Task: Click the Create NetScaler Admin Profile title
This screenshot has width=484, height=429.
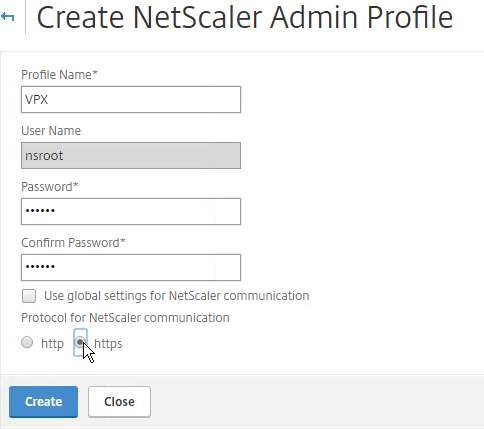Action: pos(244,17)
